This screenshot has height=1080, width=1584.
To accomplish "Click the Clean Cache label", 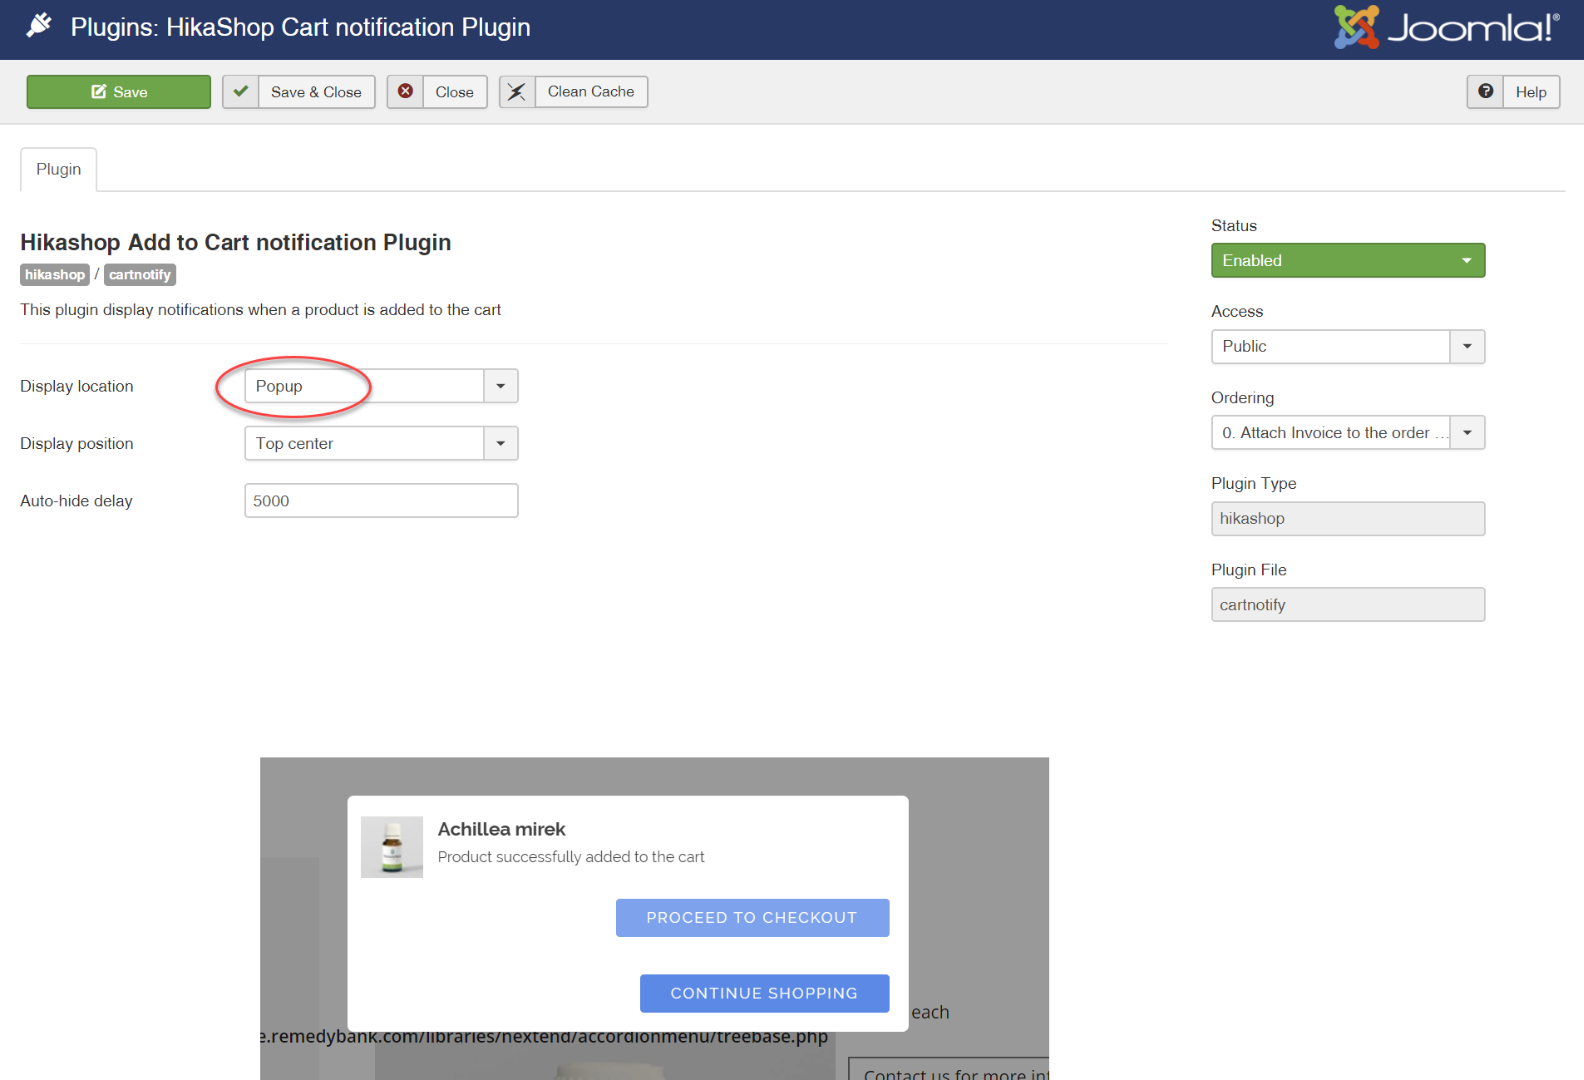I will 591,92.
